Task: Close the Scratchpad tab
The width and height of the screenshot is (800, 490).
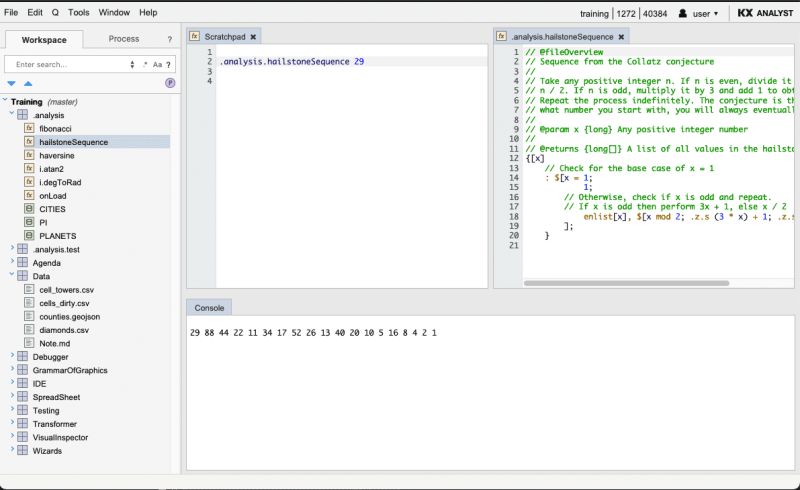Action: pos(253,37)
